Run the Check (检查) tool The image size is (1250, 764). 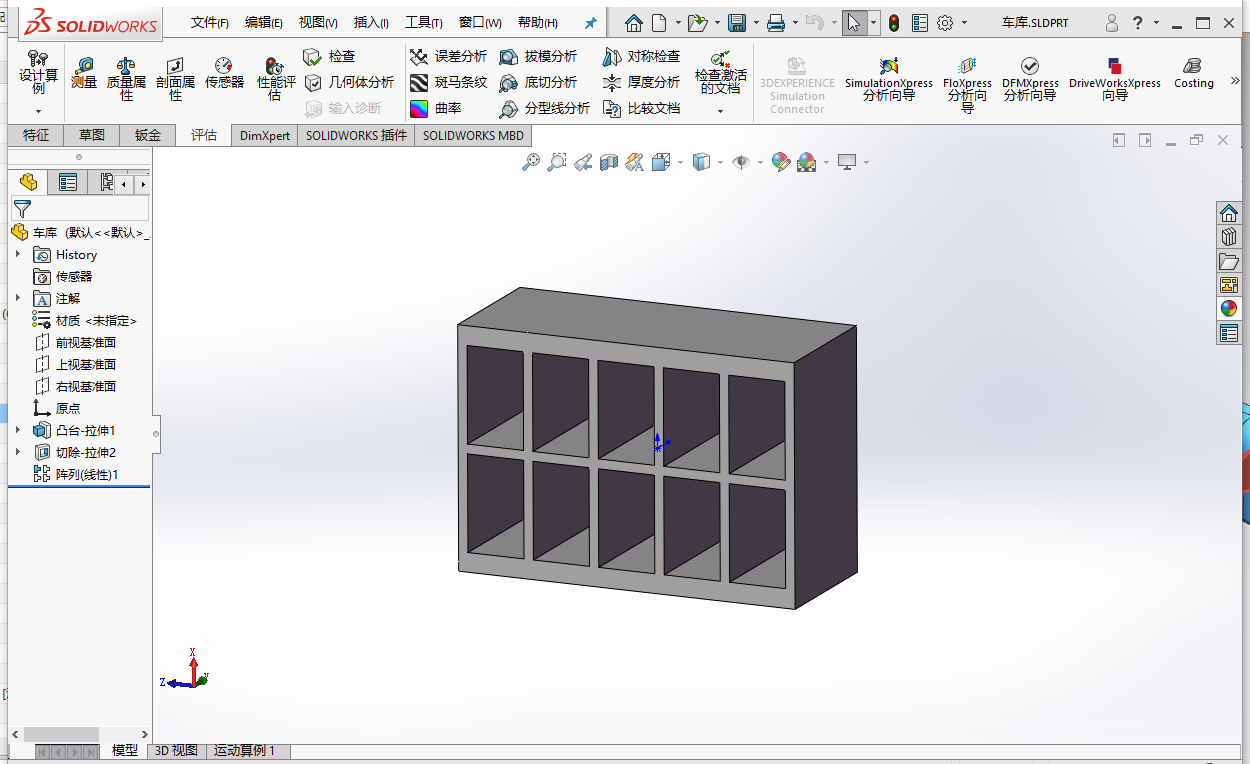[x=330, y=57]
